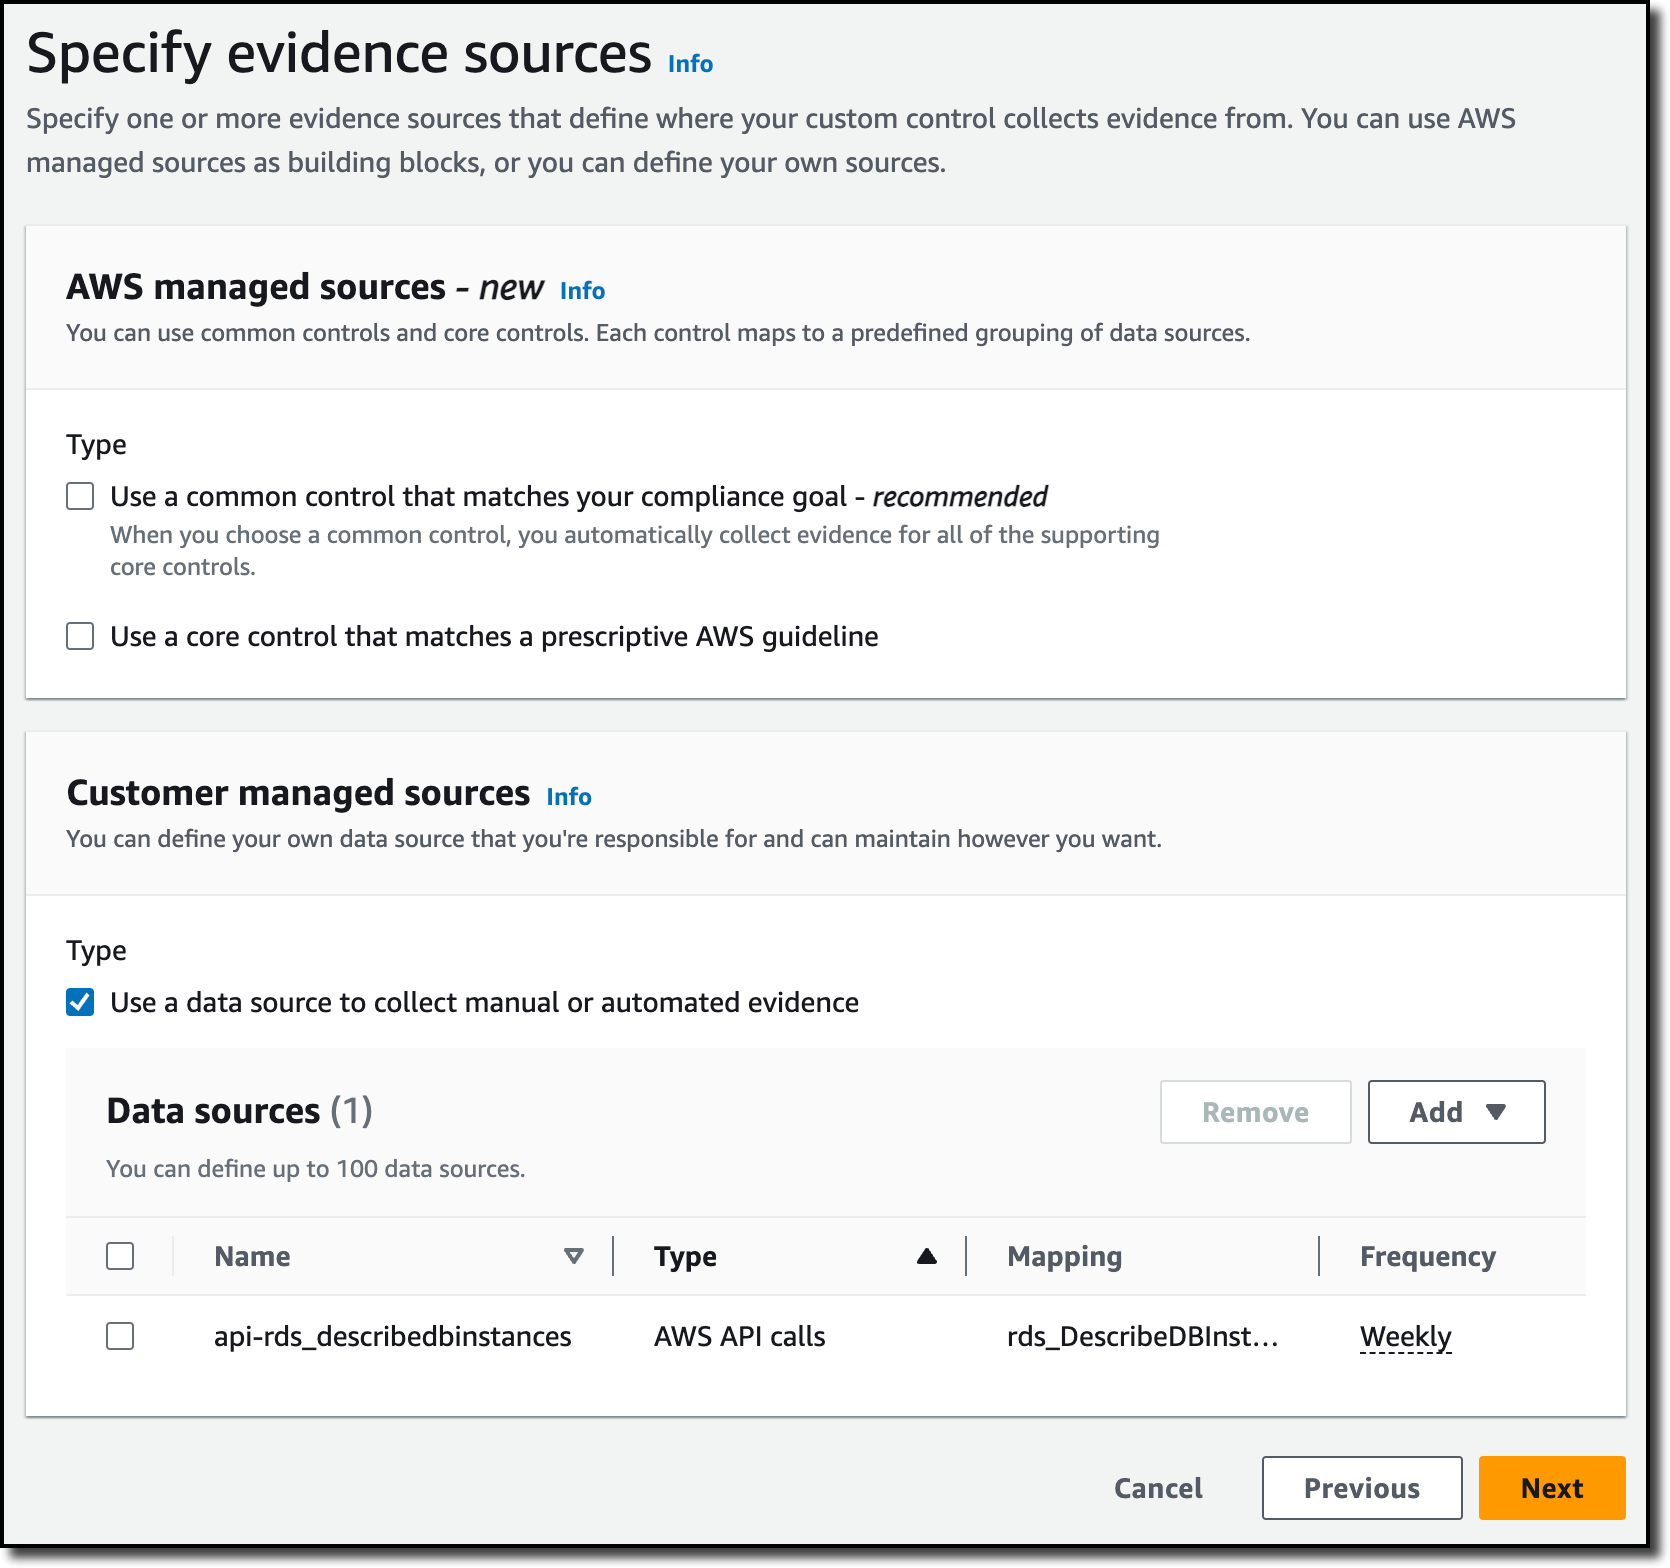Click the Frequency column header
Viewport: 1670px width, 1568px height.
tap(1427, 1256)
